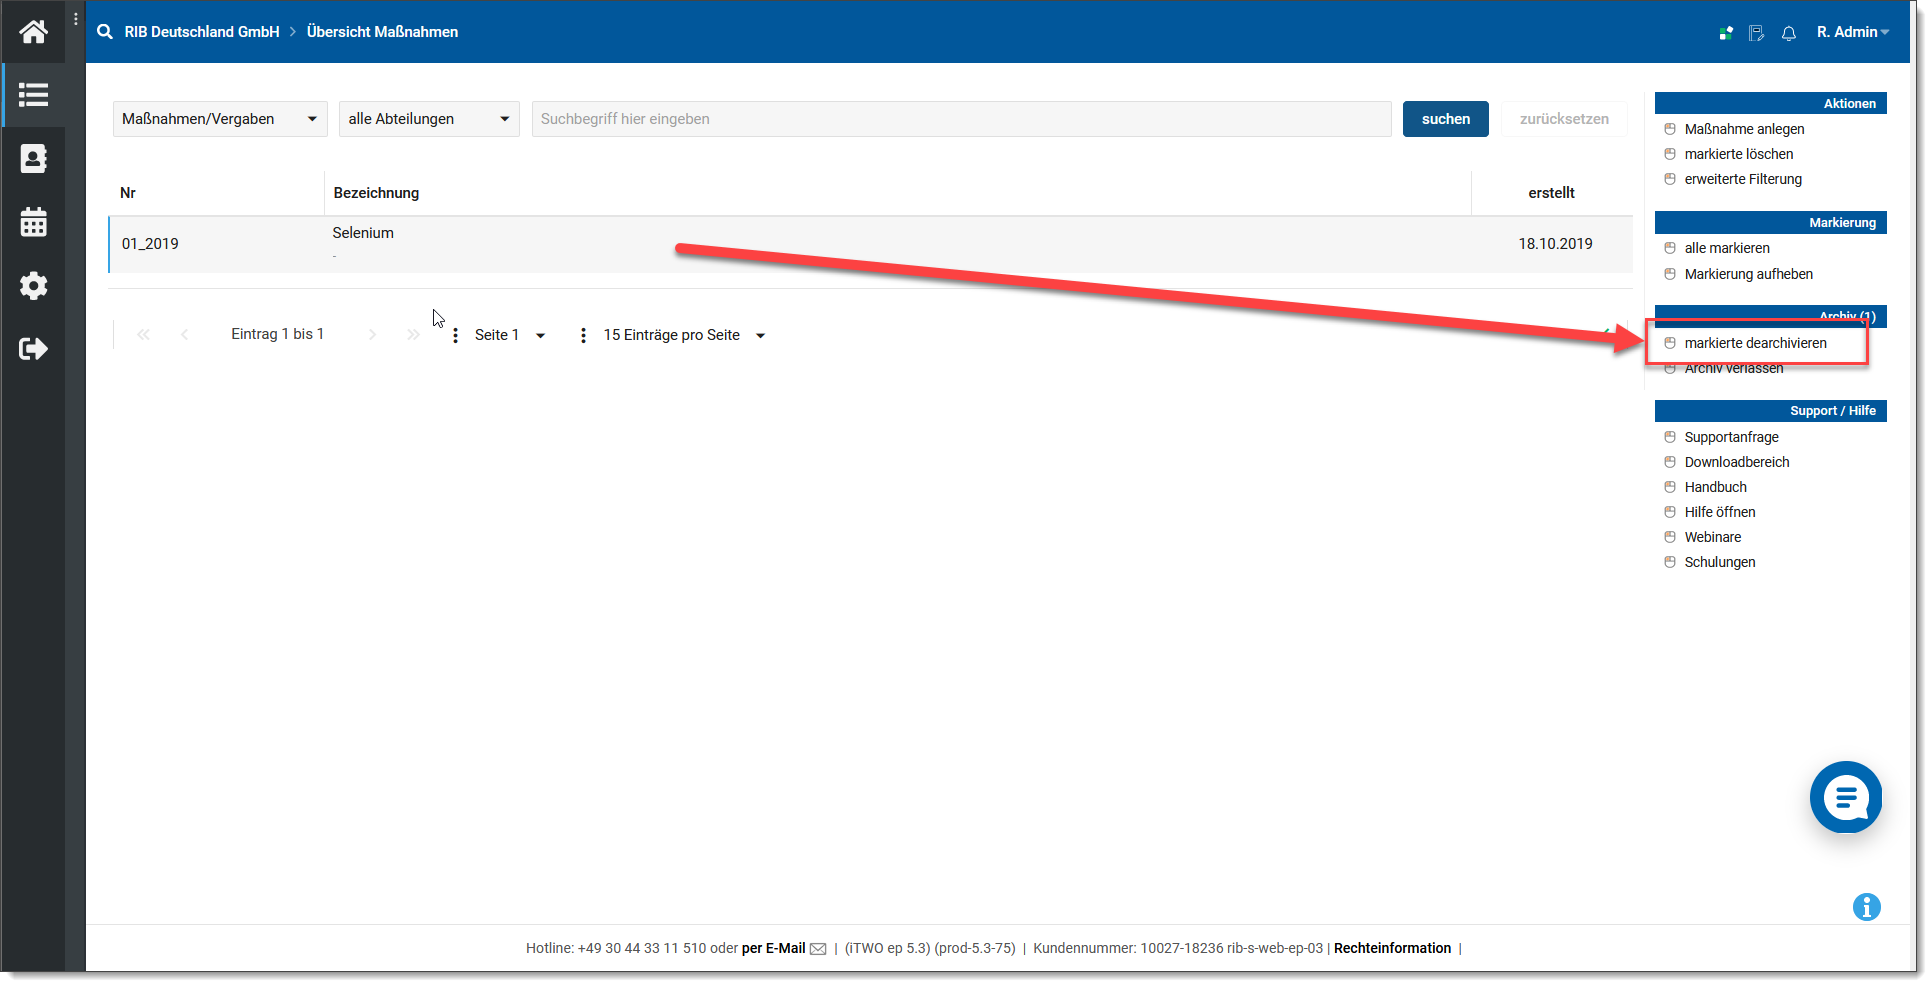This screenshot has height=987, width=1932.
Task: Click the date 18.10.2019 cell
Action: (x=1555, y=244)
